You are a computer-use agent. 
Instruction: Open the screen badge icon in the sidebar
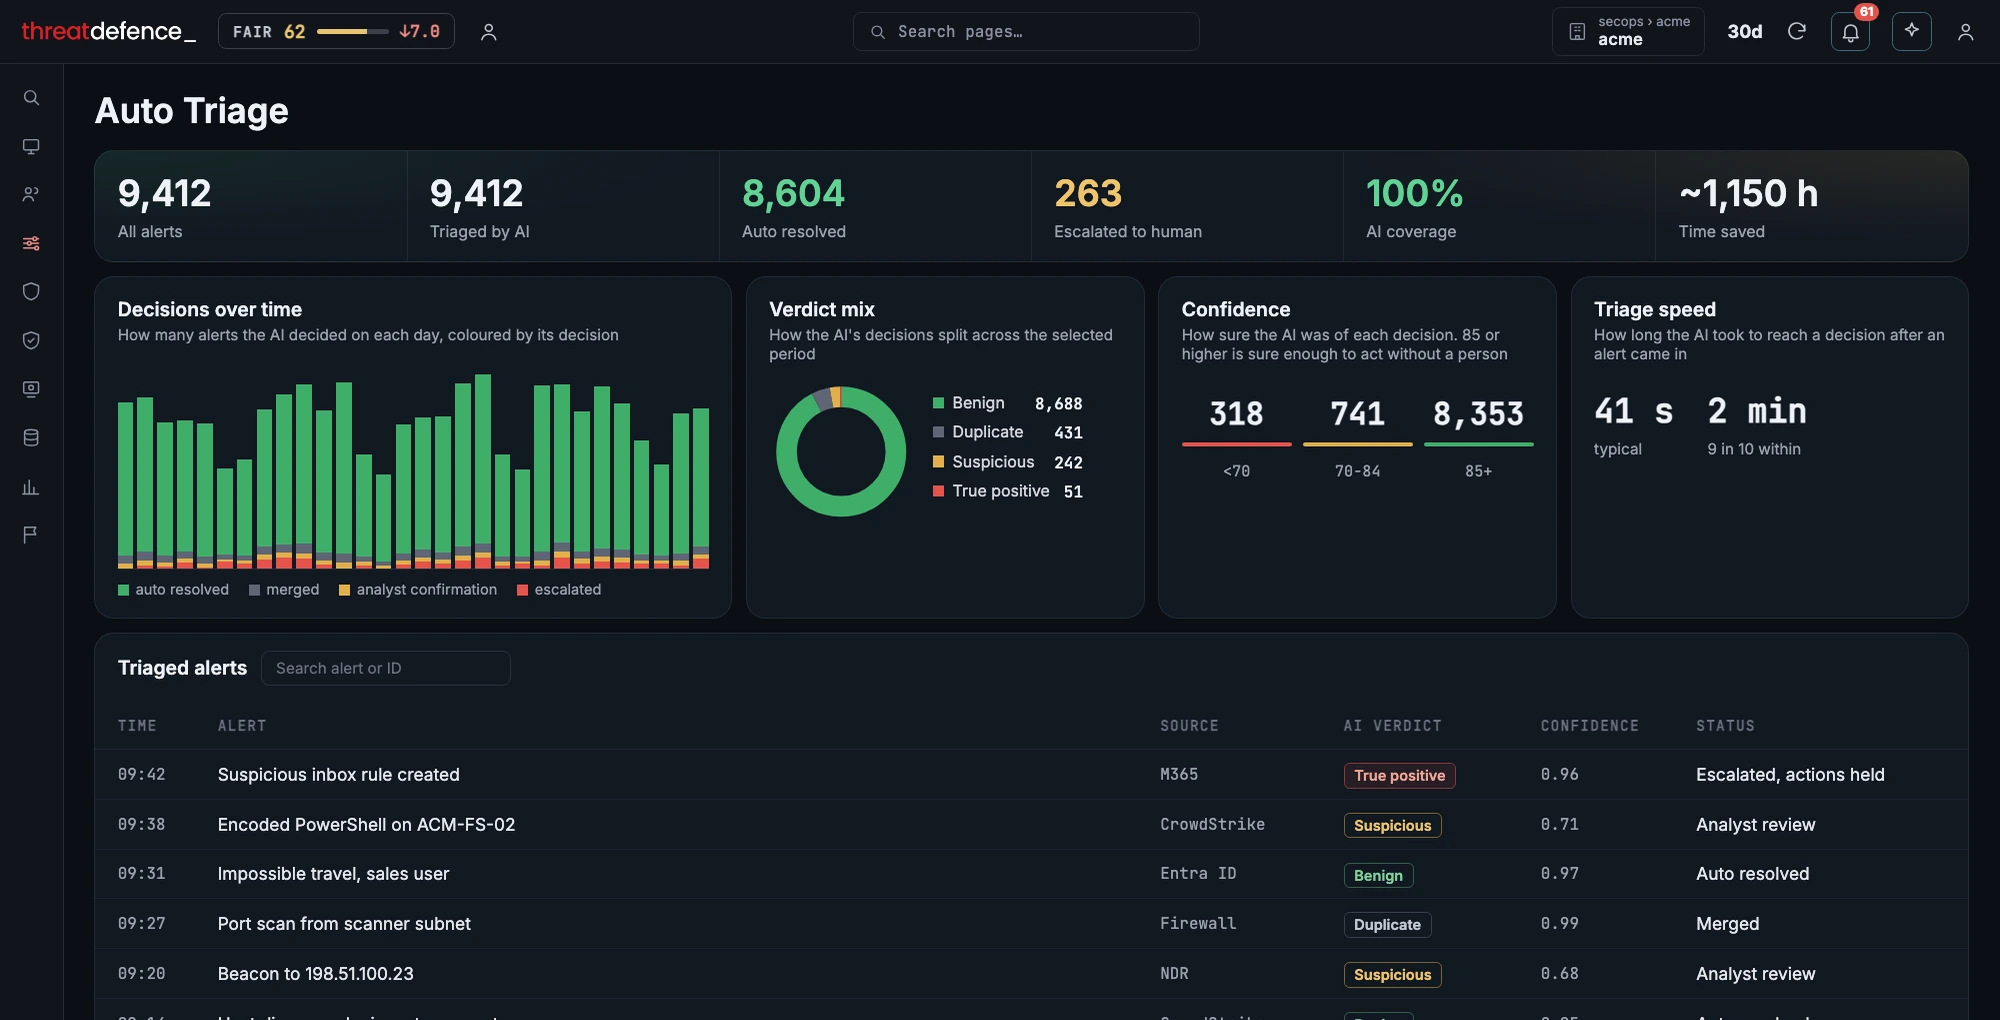tap(31, 389)
